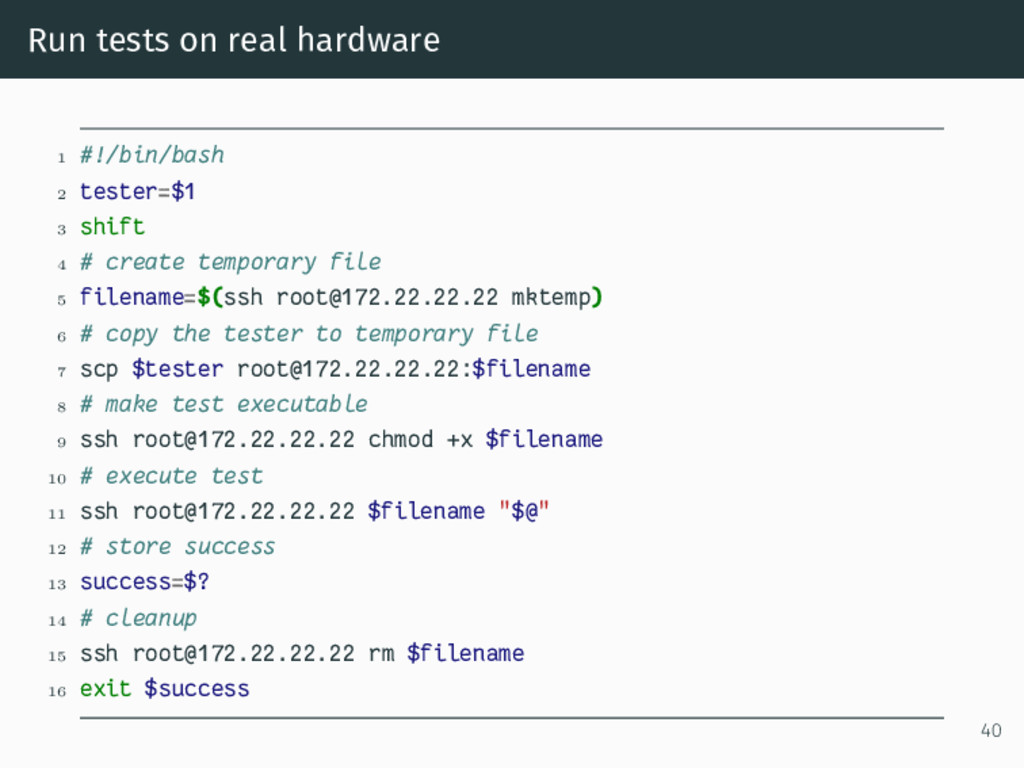Click the 'rm $filename' command line
The image size is (1024, 768).
click(302, 653)
